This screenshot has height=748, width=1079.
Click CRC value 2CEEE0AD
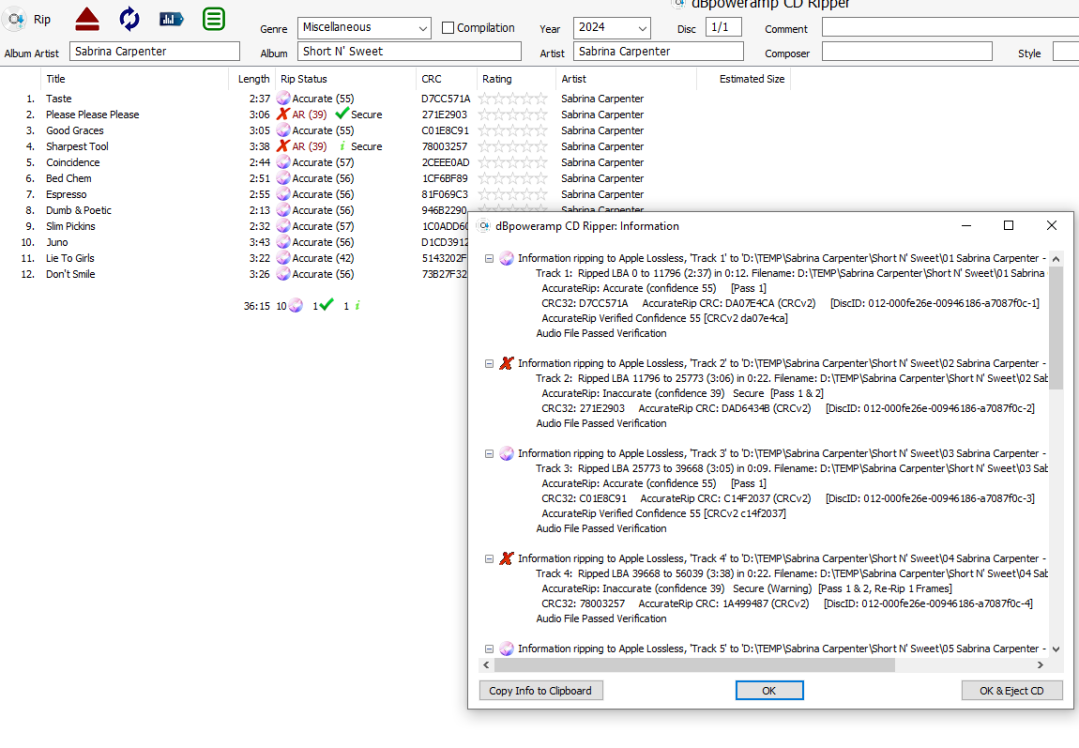pos(446,162)
